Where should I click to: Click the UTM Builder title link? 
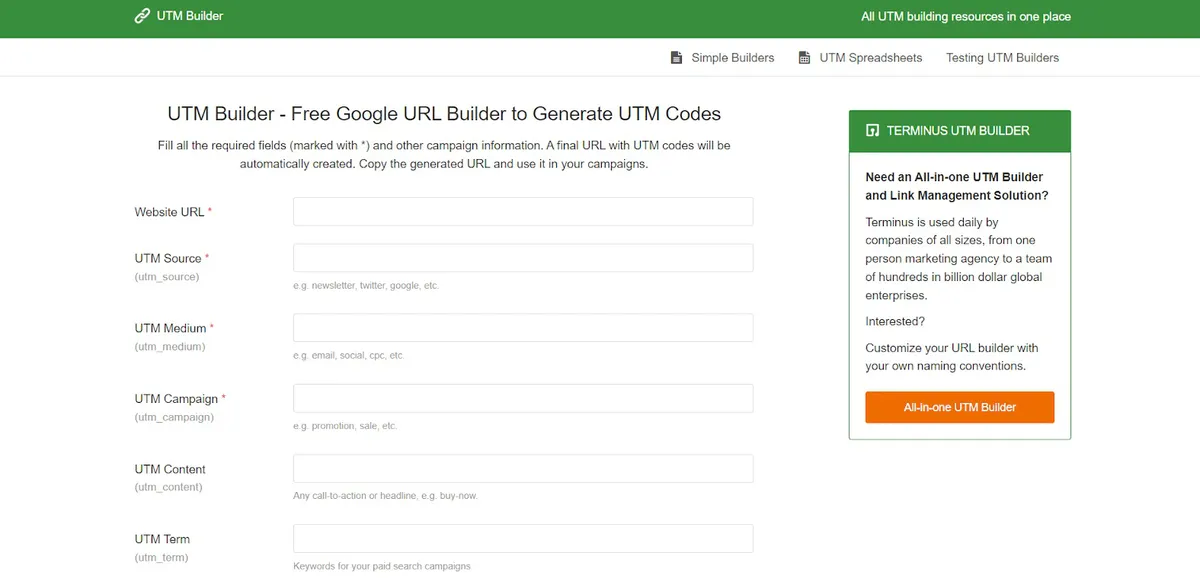tap(190, 16)
